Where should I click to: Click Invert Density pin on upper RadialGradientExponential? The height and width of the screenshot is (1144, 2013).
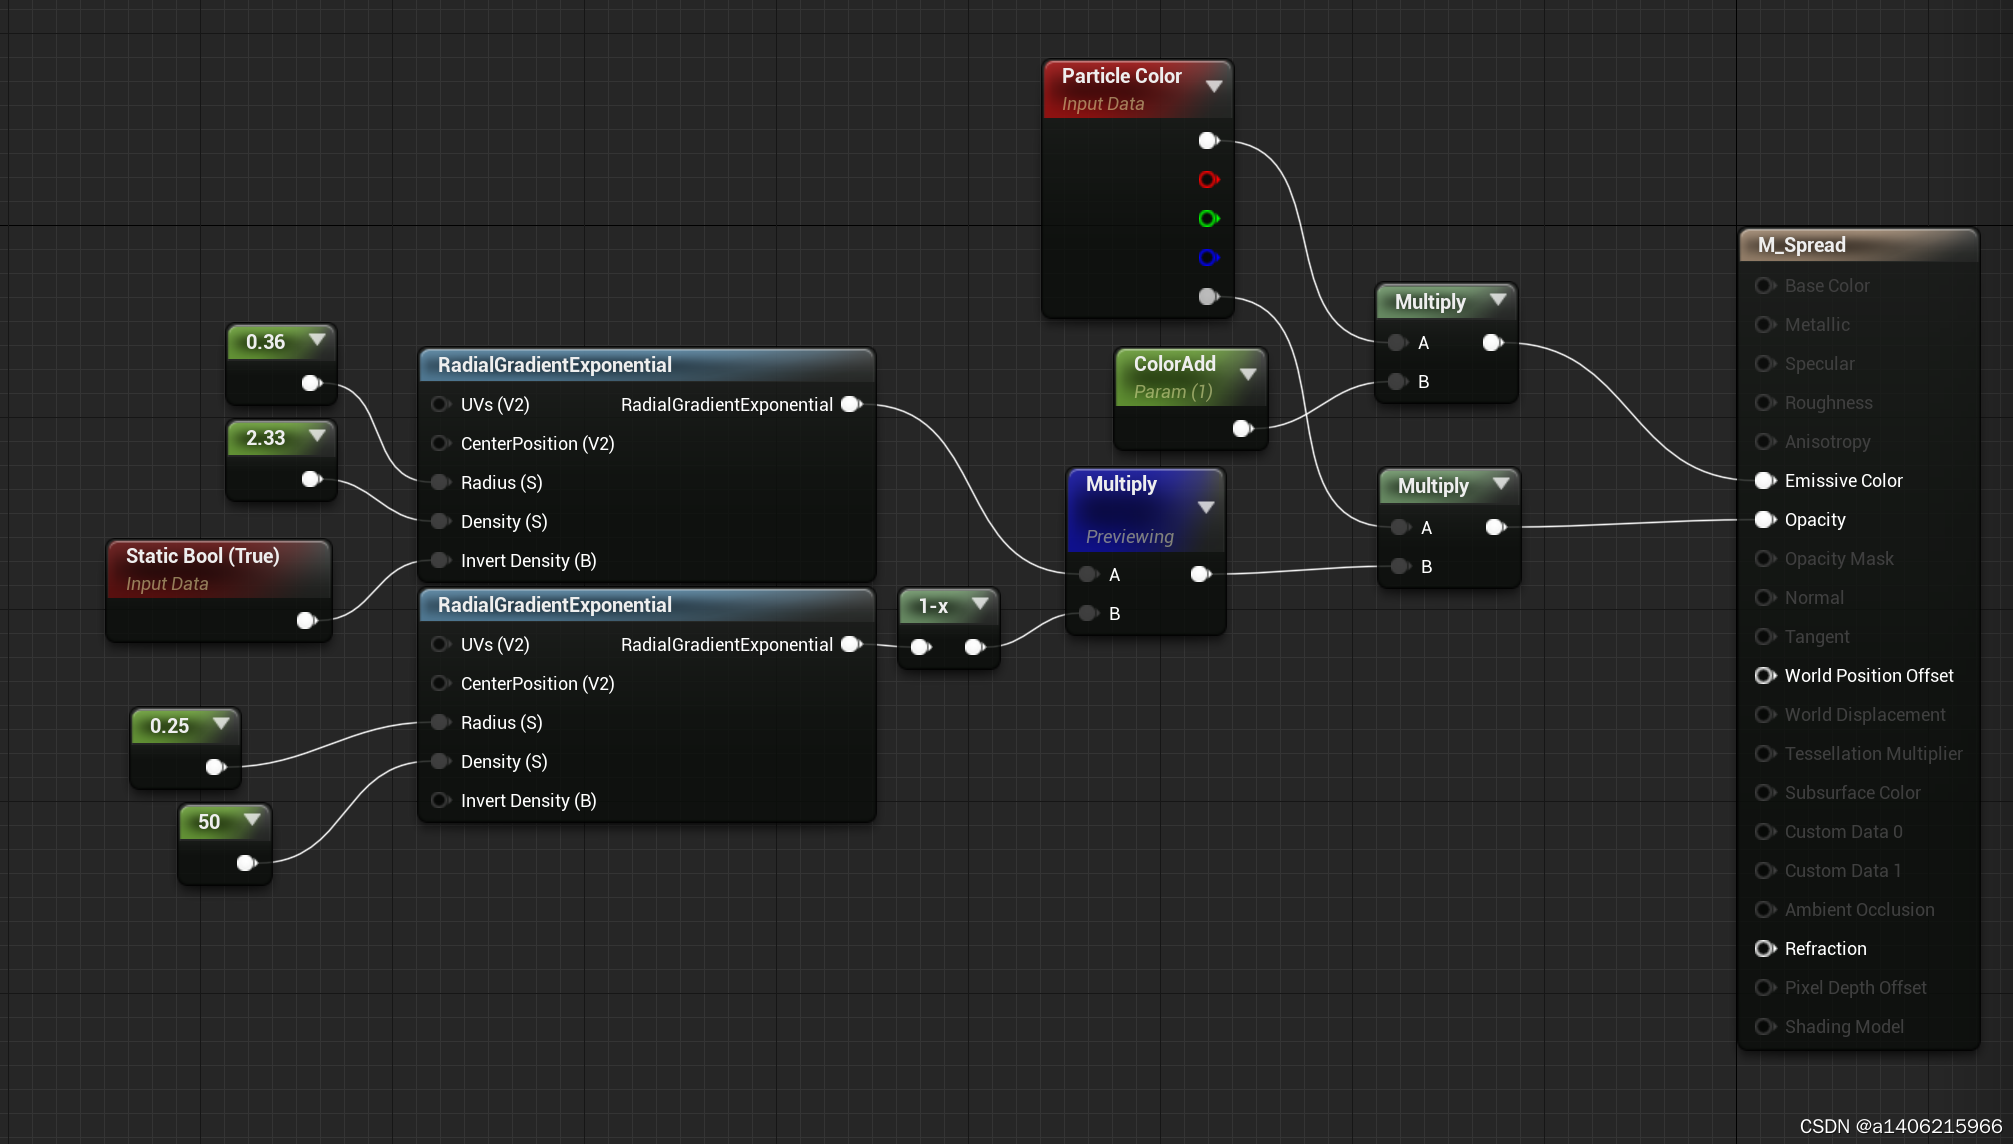click(x=440, y=560)
